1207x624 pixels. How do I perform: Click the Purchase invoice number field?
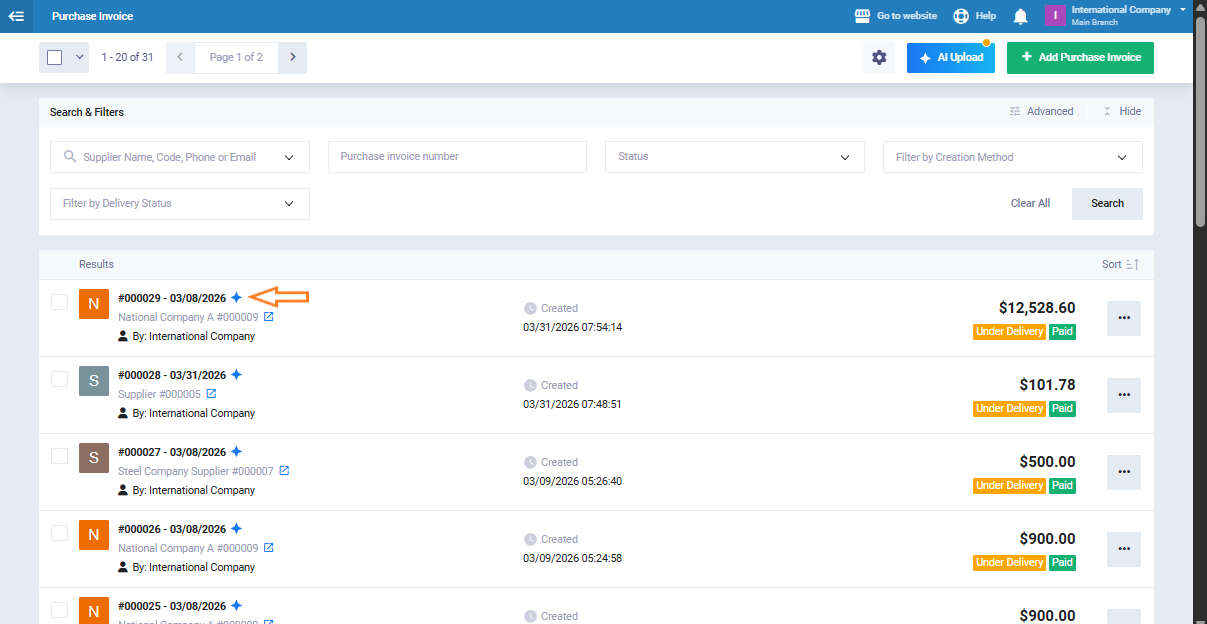click(x=457, y=157)
